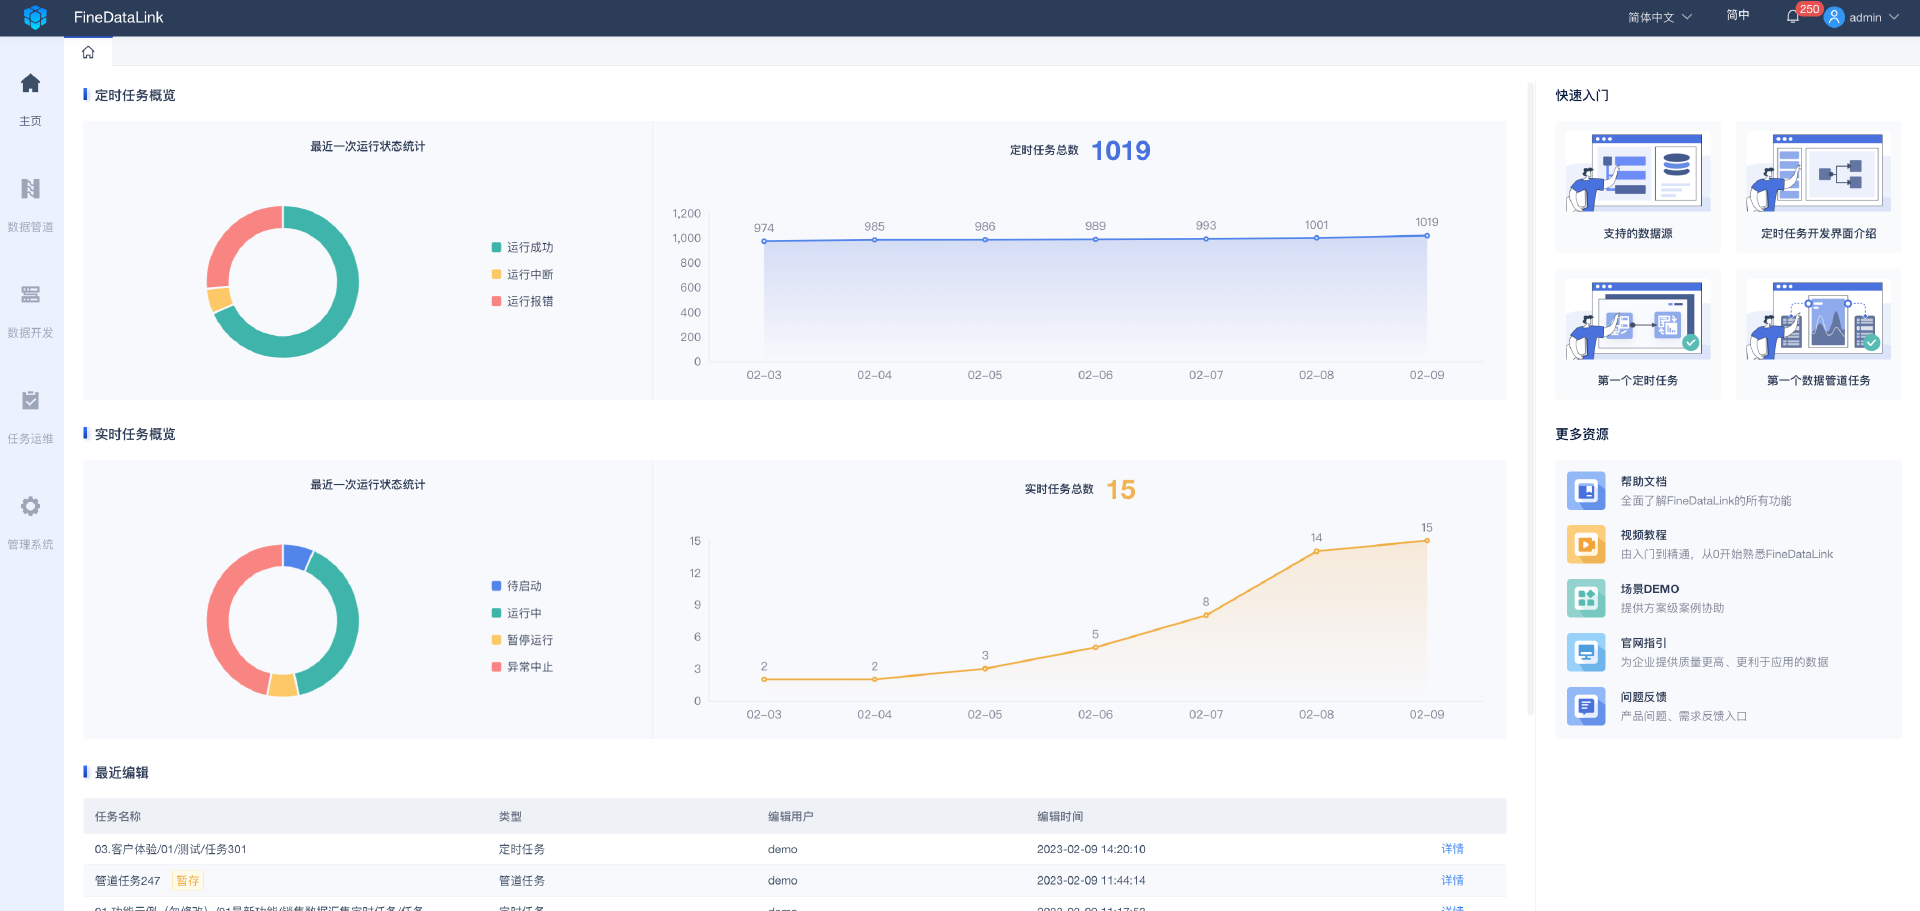Viewport: 1920px width, 911px height.
Task: Toggle 运行中断 legend item
Action: pos(522,274)
